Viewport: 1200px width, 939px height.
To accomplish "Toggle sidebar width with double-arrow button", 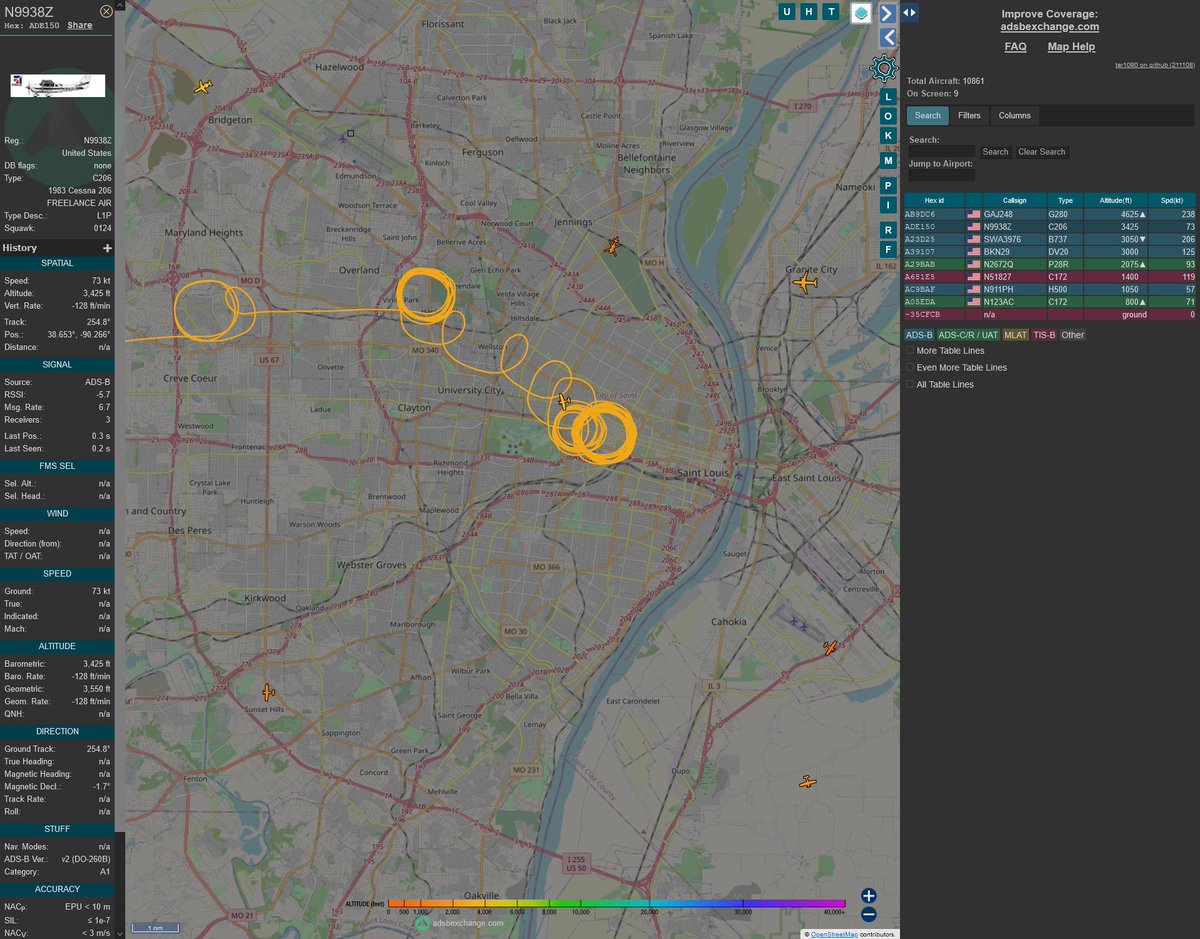I will pyautogui.click(x=909, y=12).
